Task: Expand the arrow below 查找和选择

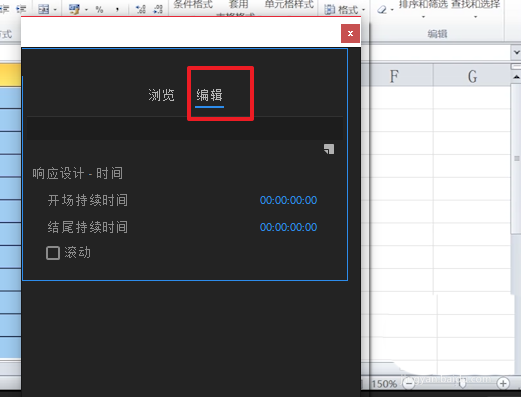Action: [476, 16]
